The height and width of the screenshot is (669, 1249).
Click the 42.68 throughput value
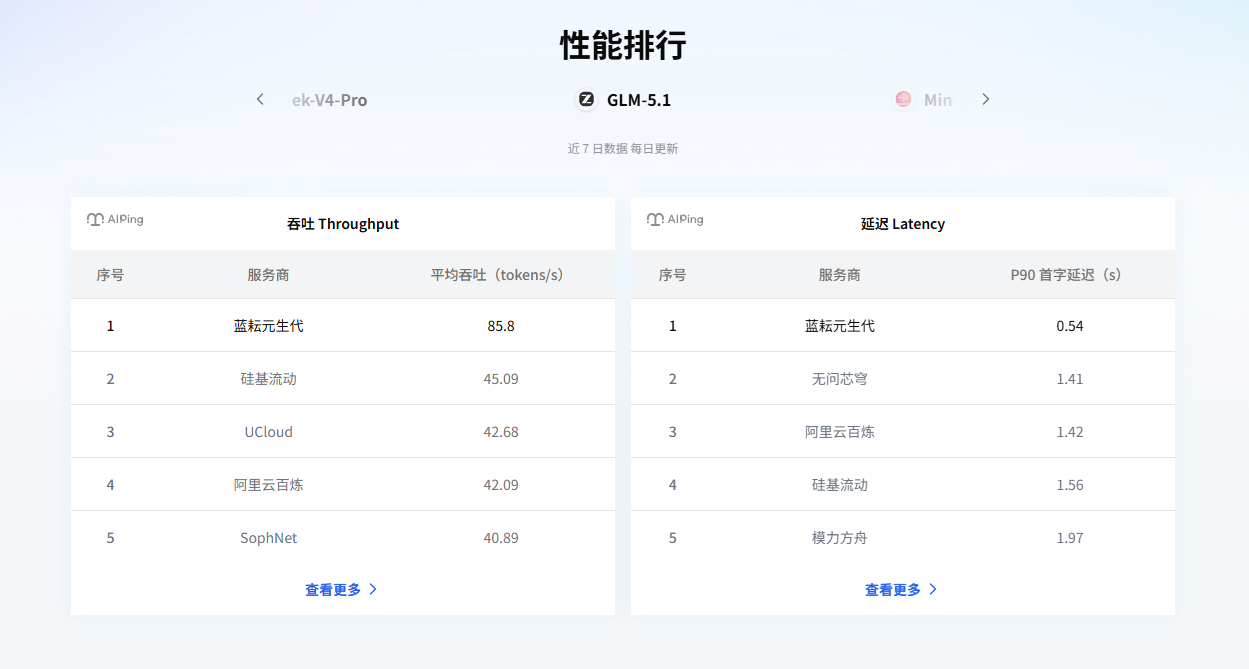click(501, 432)
